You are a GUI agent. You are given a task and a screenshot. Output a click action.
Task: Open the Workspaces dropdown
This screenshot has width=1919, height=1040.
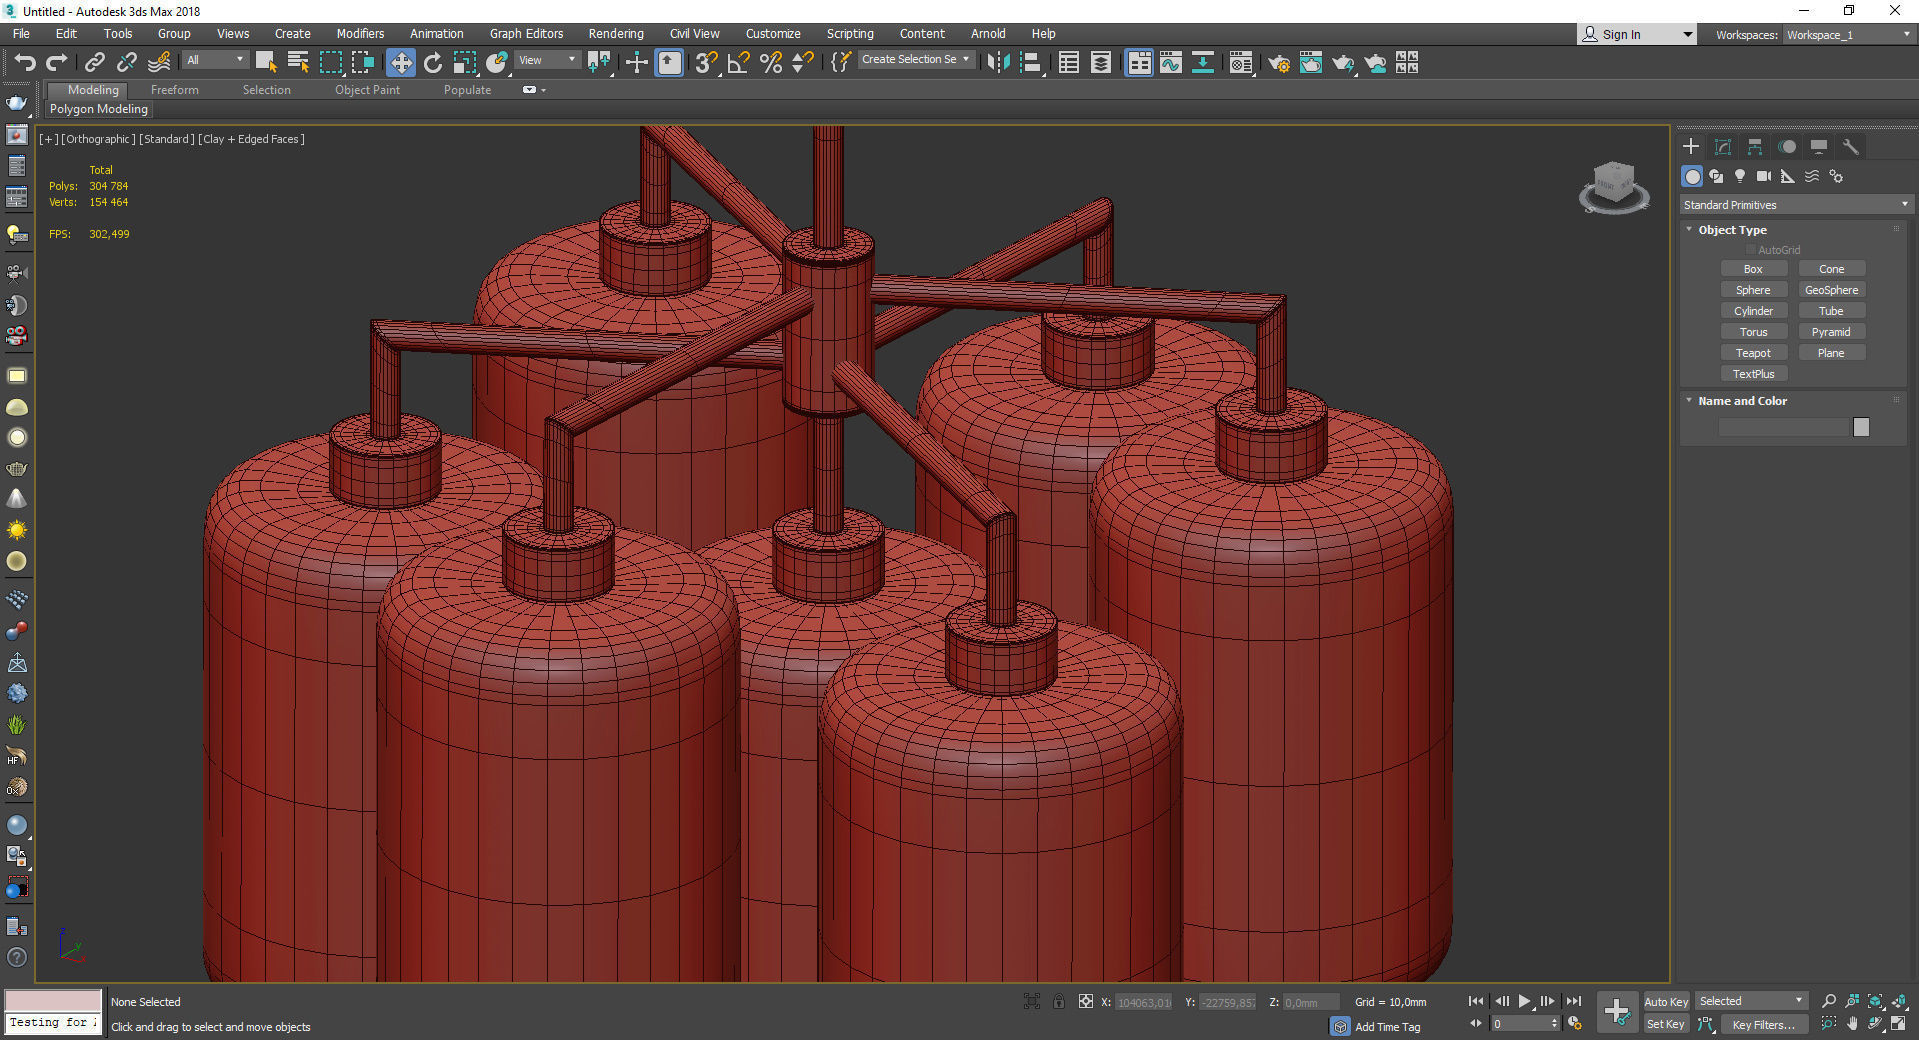click(x=1849, y=35)
